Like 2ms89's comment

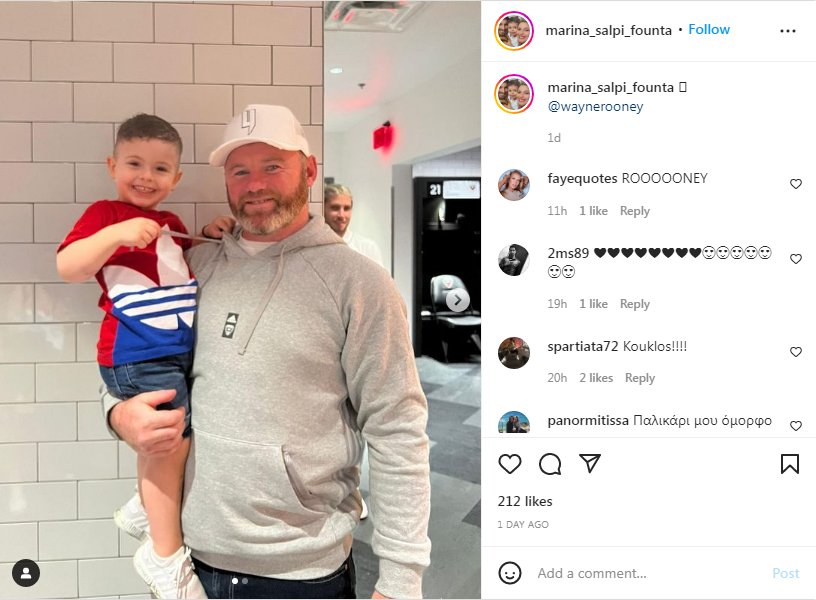point(795,259)
